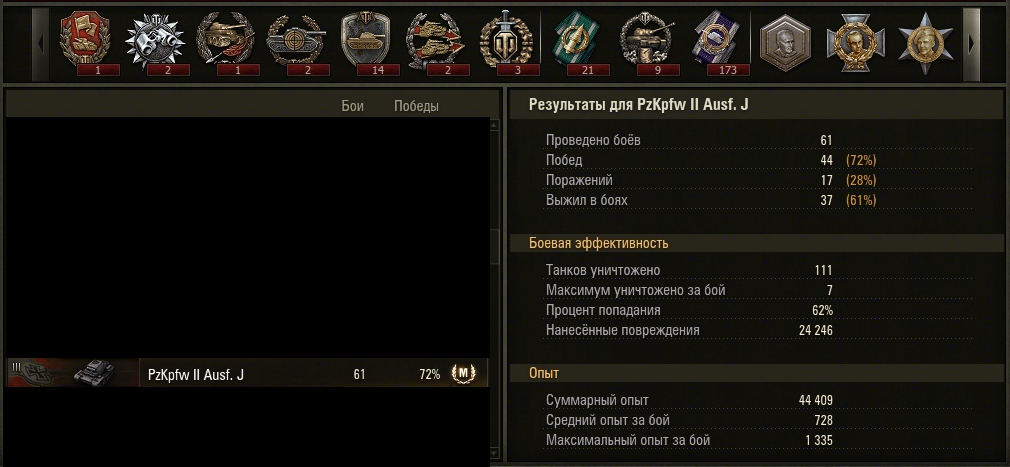Select the cross-shaped portrait medal
This screenshot has height=467, width=1010.
pyautogui.click(x=855, y=43)
